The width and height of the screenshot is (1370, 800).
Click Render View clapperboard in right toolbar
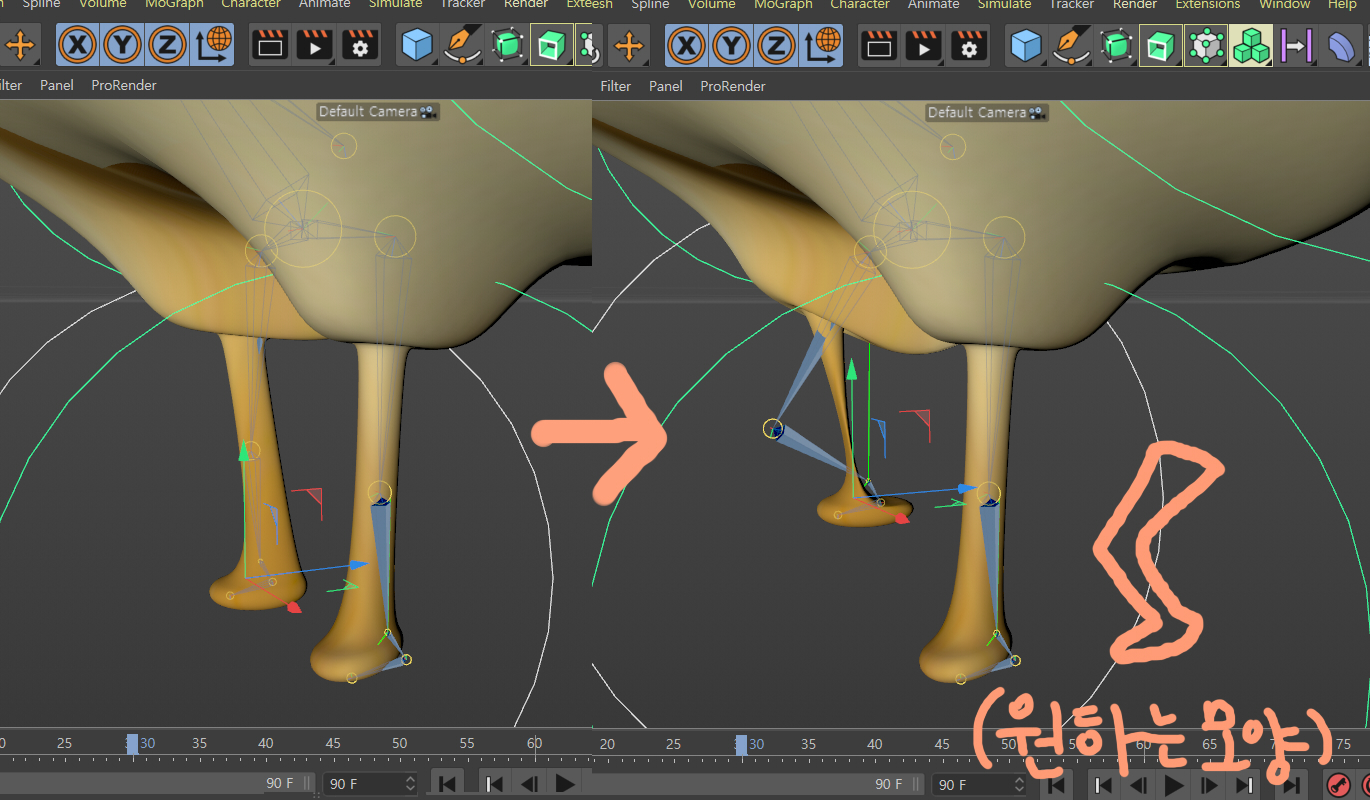879,46
